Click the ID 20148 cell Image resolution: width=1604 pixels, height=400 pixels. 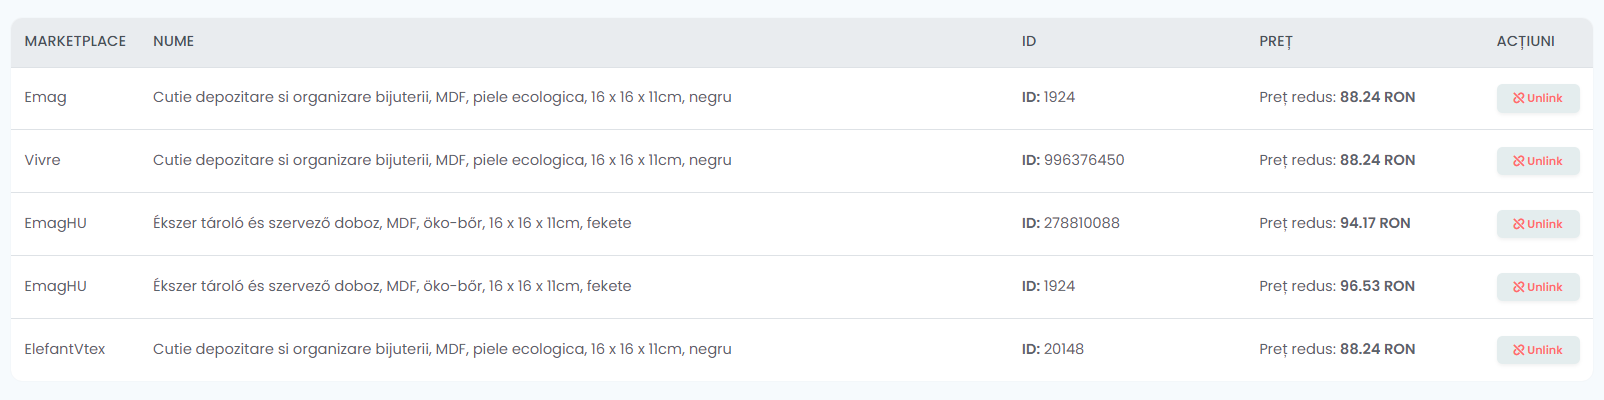[x=1052, y=349]
